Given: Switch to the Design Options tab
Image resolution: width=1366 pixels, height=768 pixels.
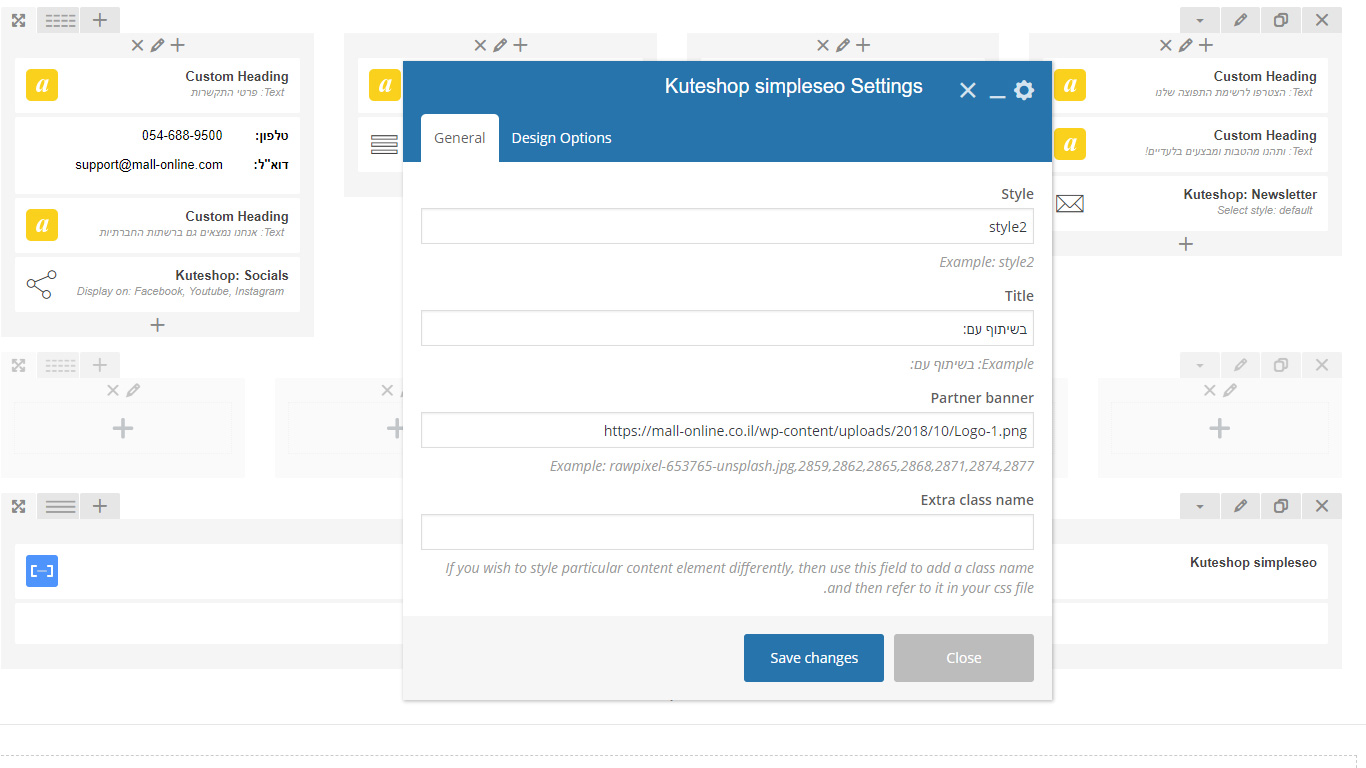Looking at the screenshot, I should (561, 138).
